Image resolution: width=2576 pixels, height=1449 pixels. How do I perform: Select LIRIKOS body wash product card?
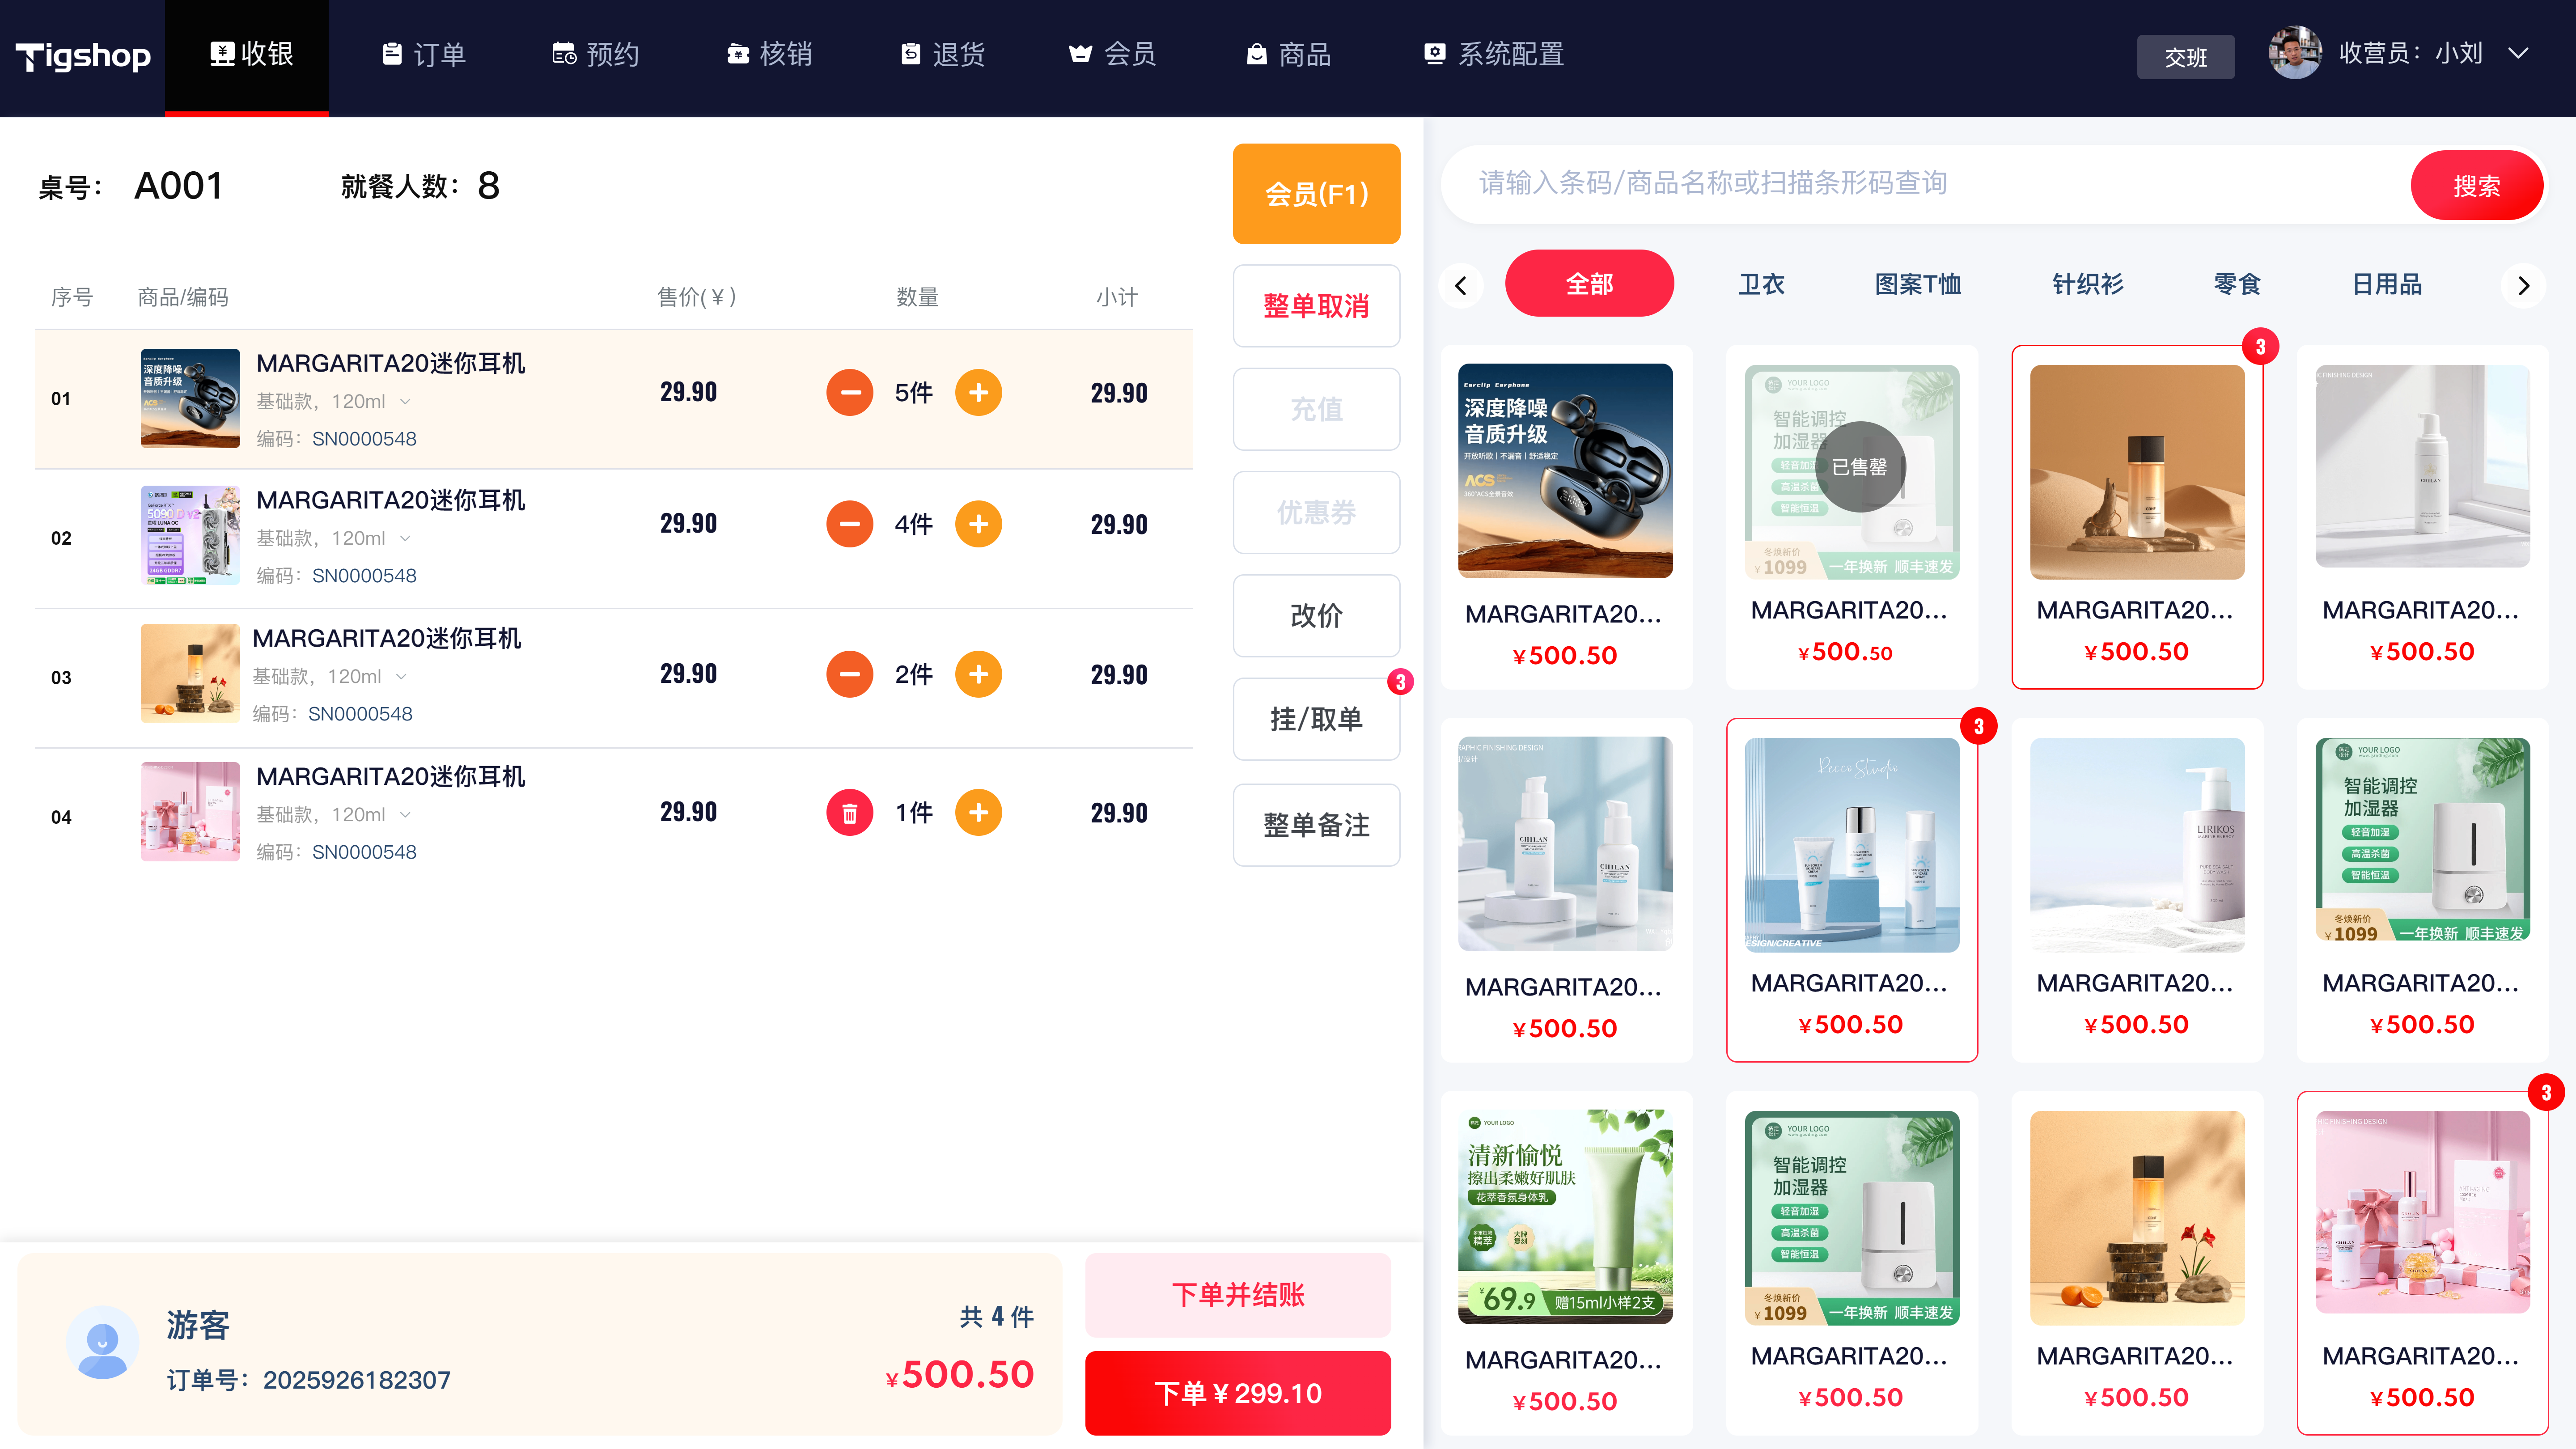tap(2137, 890)
